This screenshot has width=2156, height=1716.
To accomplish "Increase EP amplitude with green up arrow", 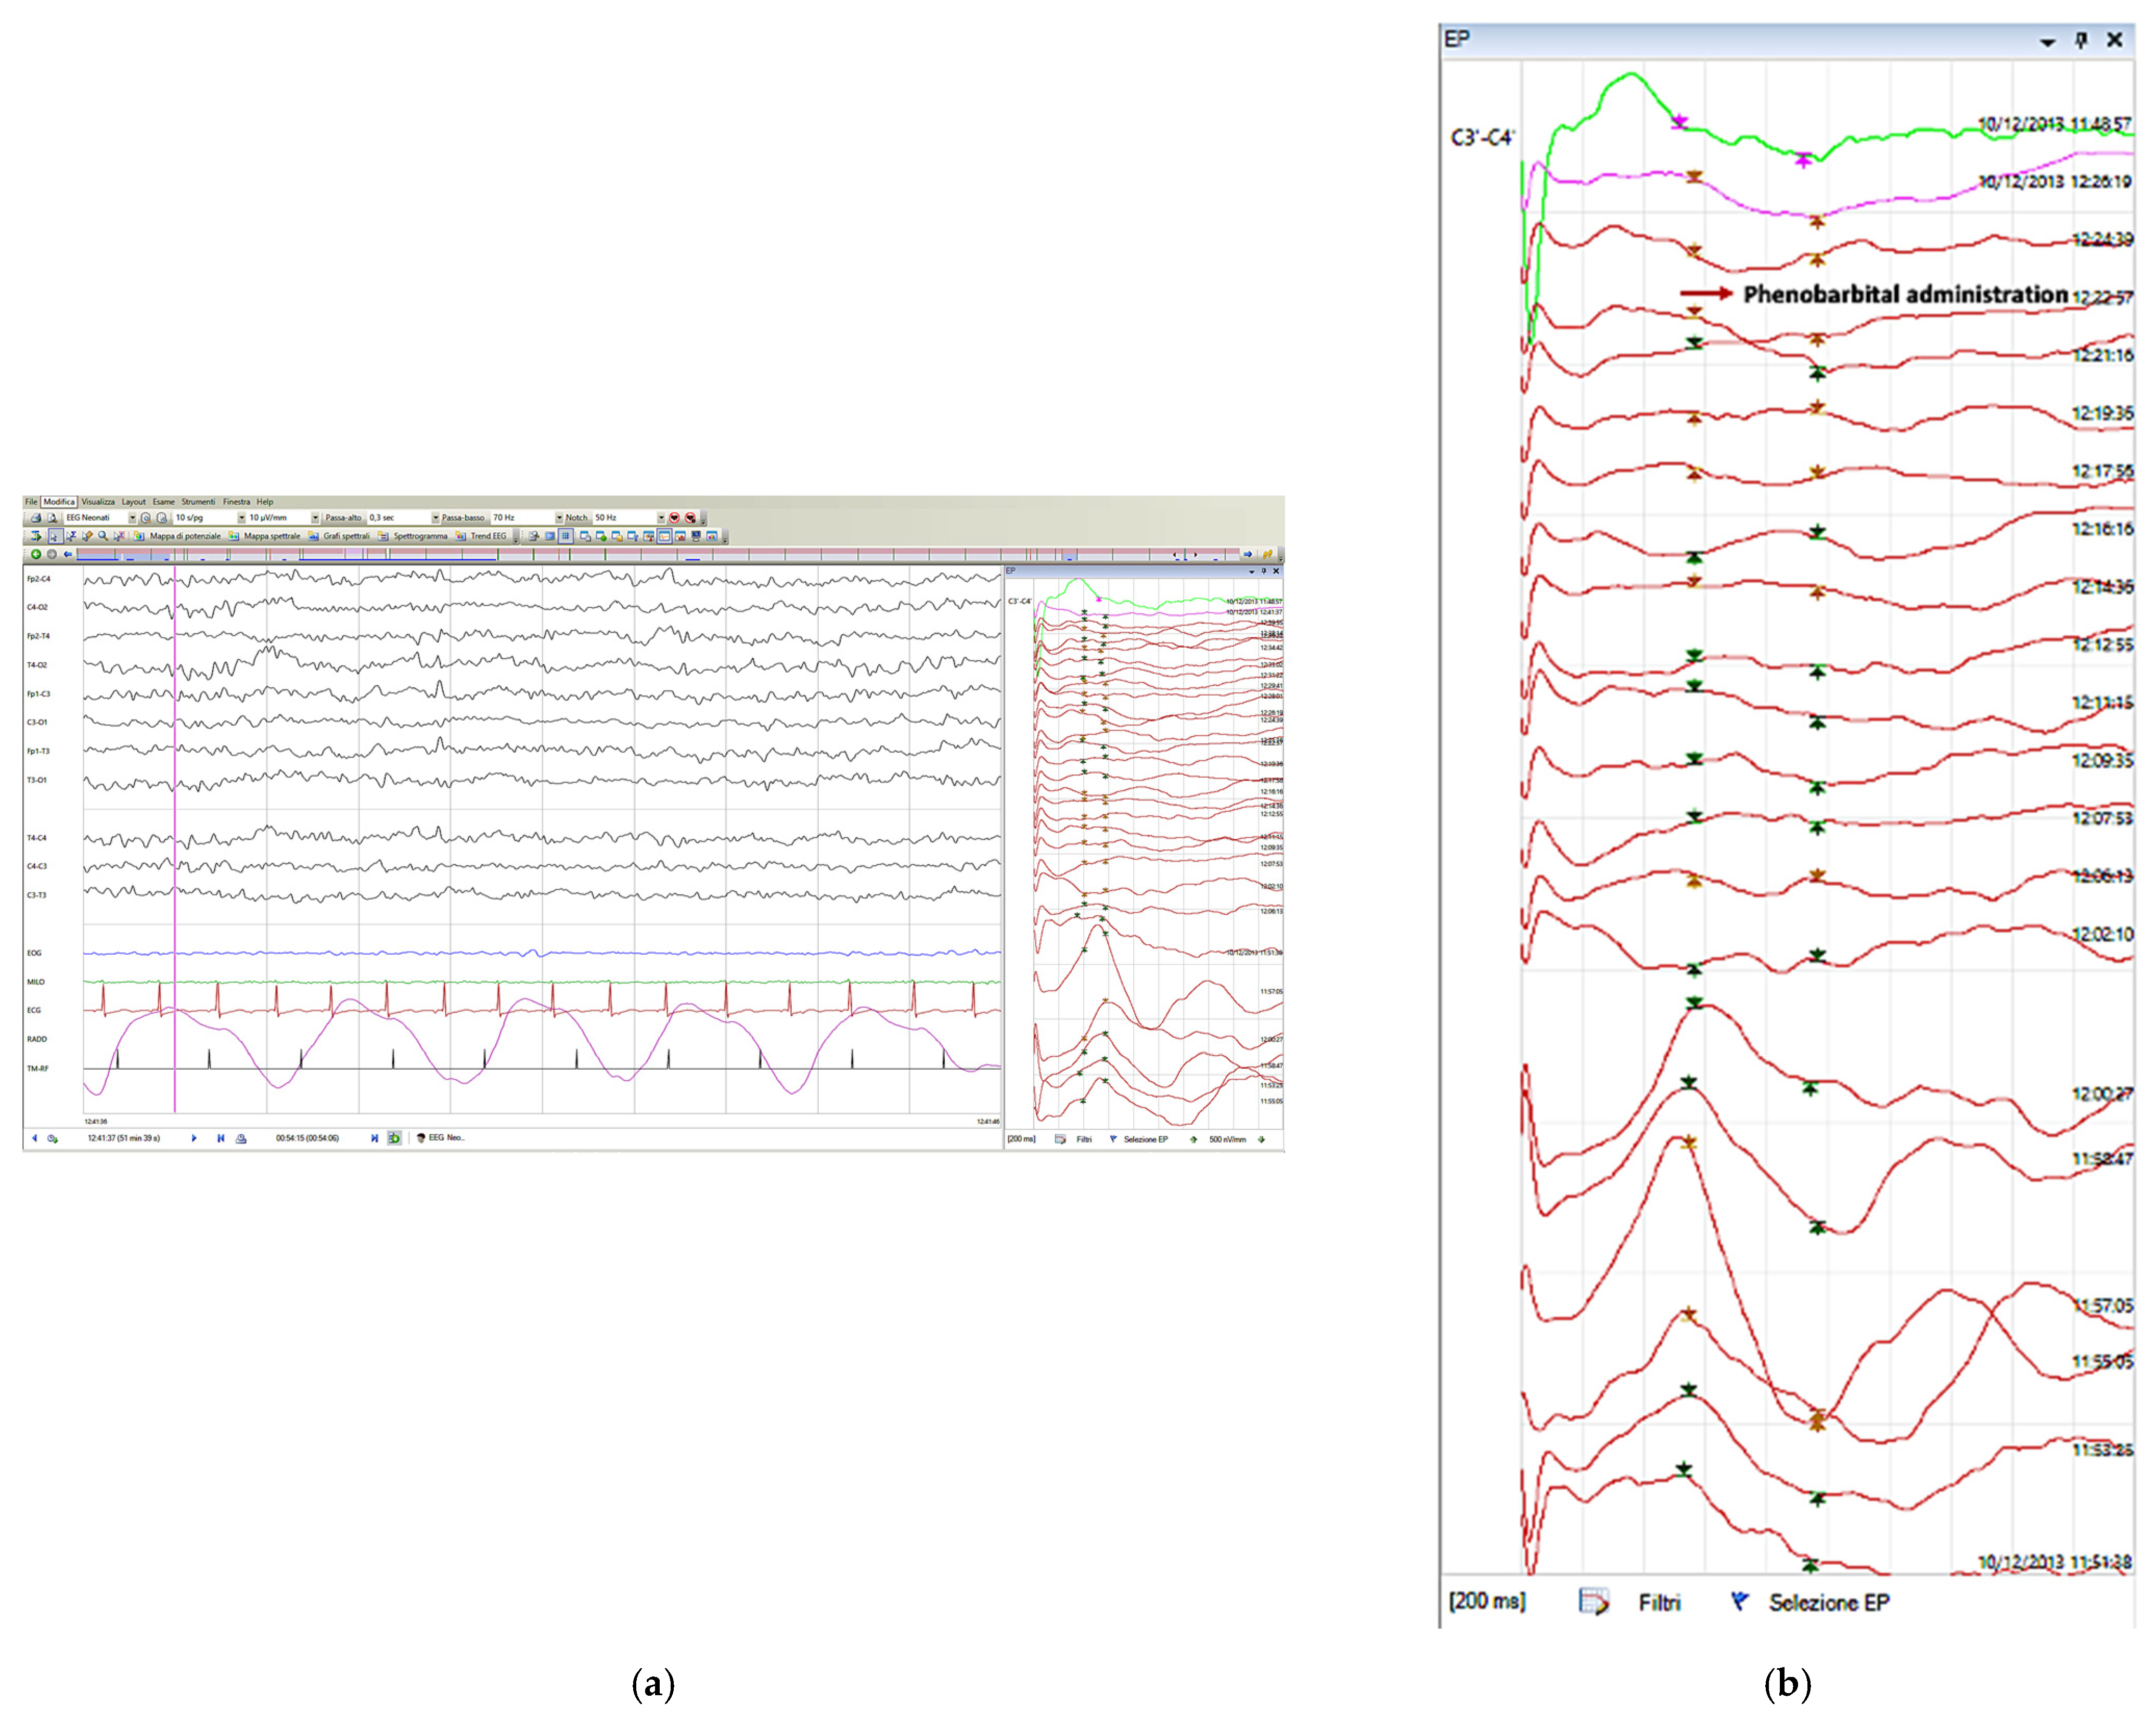I will tap(1193, 1139).
